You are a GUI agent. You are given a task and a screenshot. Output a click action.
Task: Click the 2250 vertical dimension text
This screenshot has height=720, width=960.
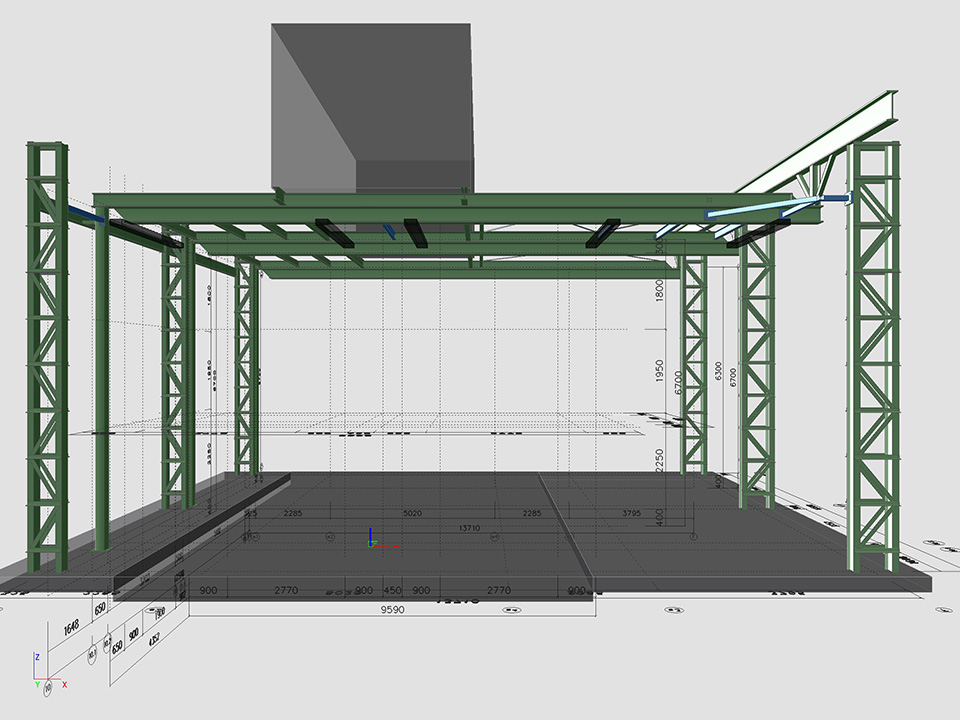click(x=659, y=462)
